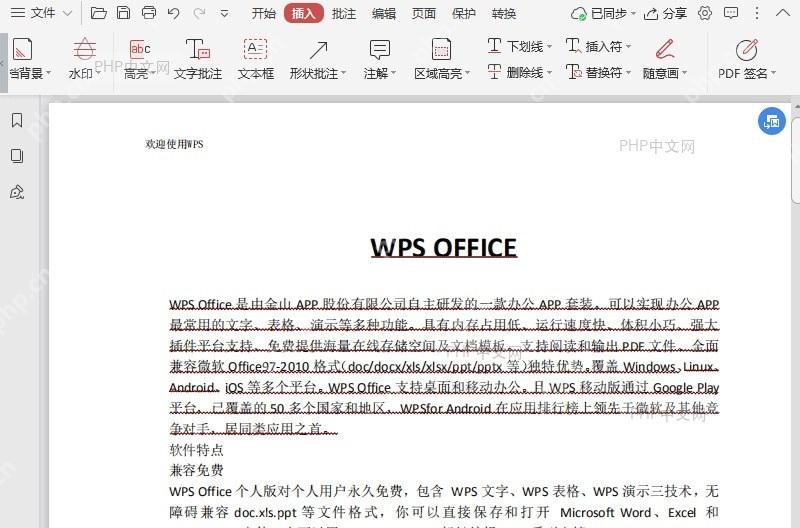The height and width of the screenshot is (528, 800).
Task: Collapse the ribbon with the up chevron
Action: [x=783, y=13]
